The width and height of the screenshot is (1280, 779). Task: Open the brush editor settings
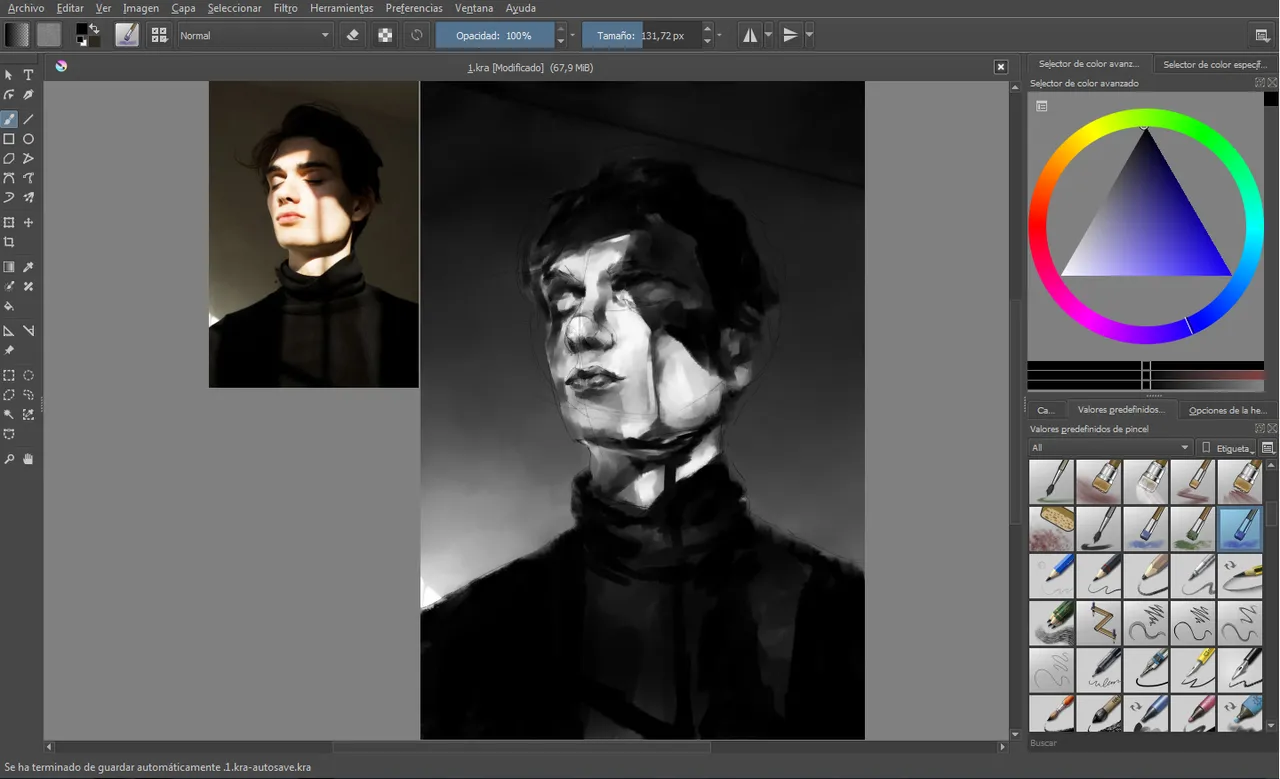(x=127, y=35)
